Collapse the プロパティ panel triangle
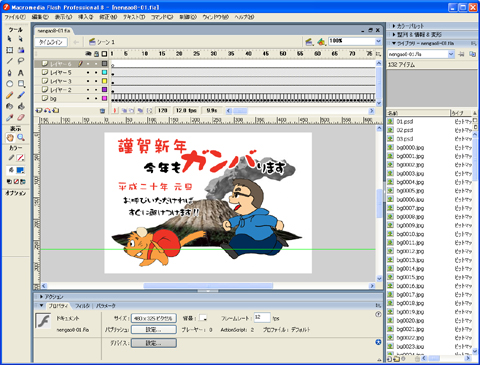The image size is (480, 365). [41, 305]
